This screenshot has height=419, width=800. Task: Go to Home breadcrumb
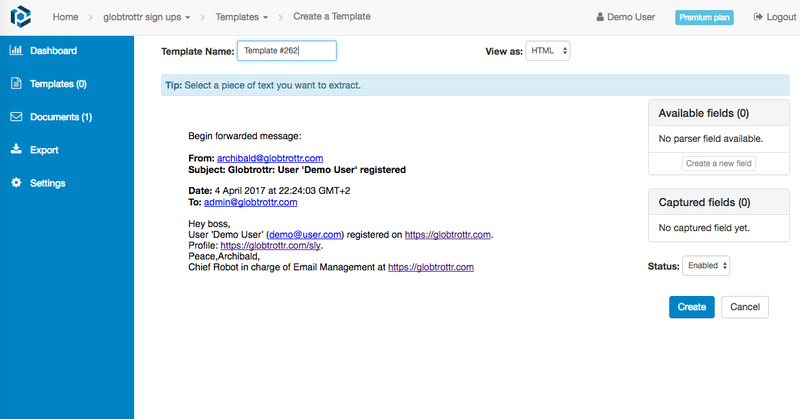(x=65, y=17)
